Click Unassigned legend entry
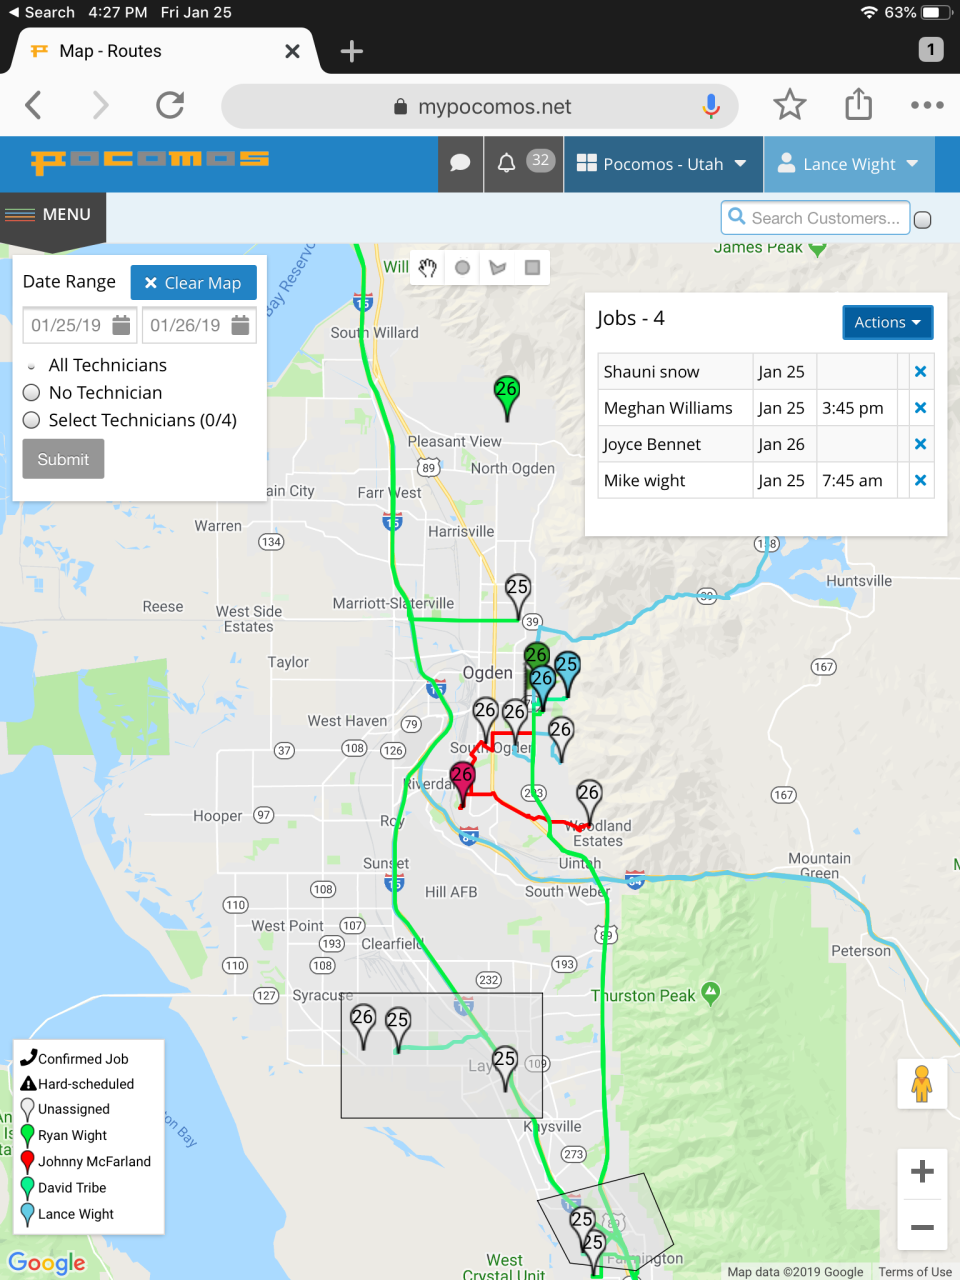Image resolution: width=960 pixels, height=1280 pixels. pyautogui.click(x=65, y=1109)
